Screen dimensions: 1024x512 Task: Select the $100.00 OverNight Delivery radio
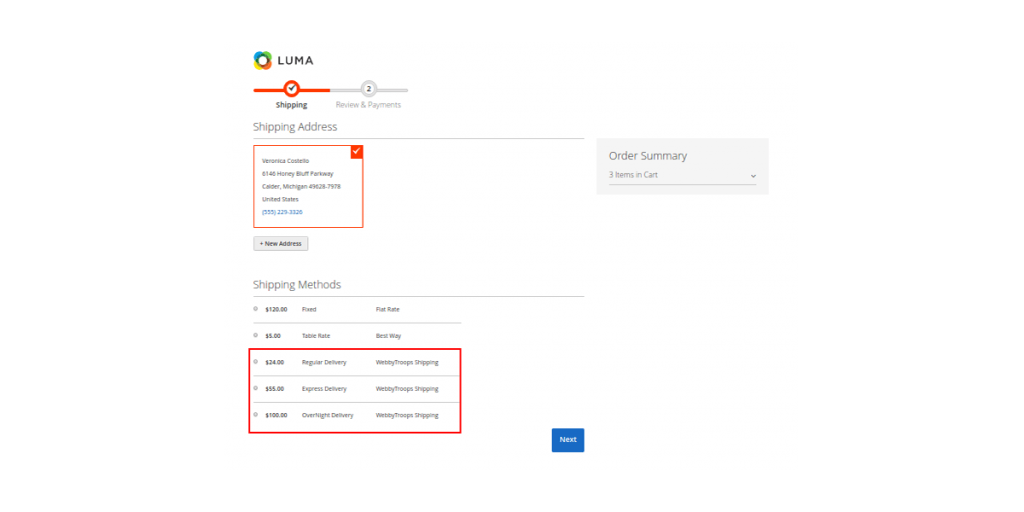(255, 415)
